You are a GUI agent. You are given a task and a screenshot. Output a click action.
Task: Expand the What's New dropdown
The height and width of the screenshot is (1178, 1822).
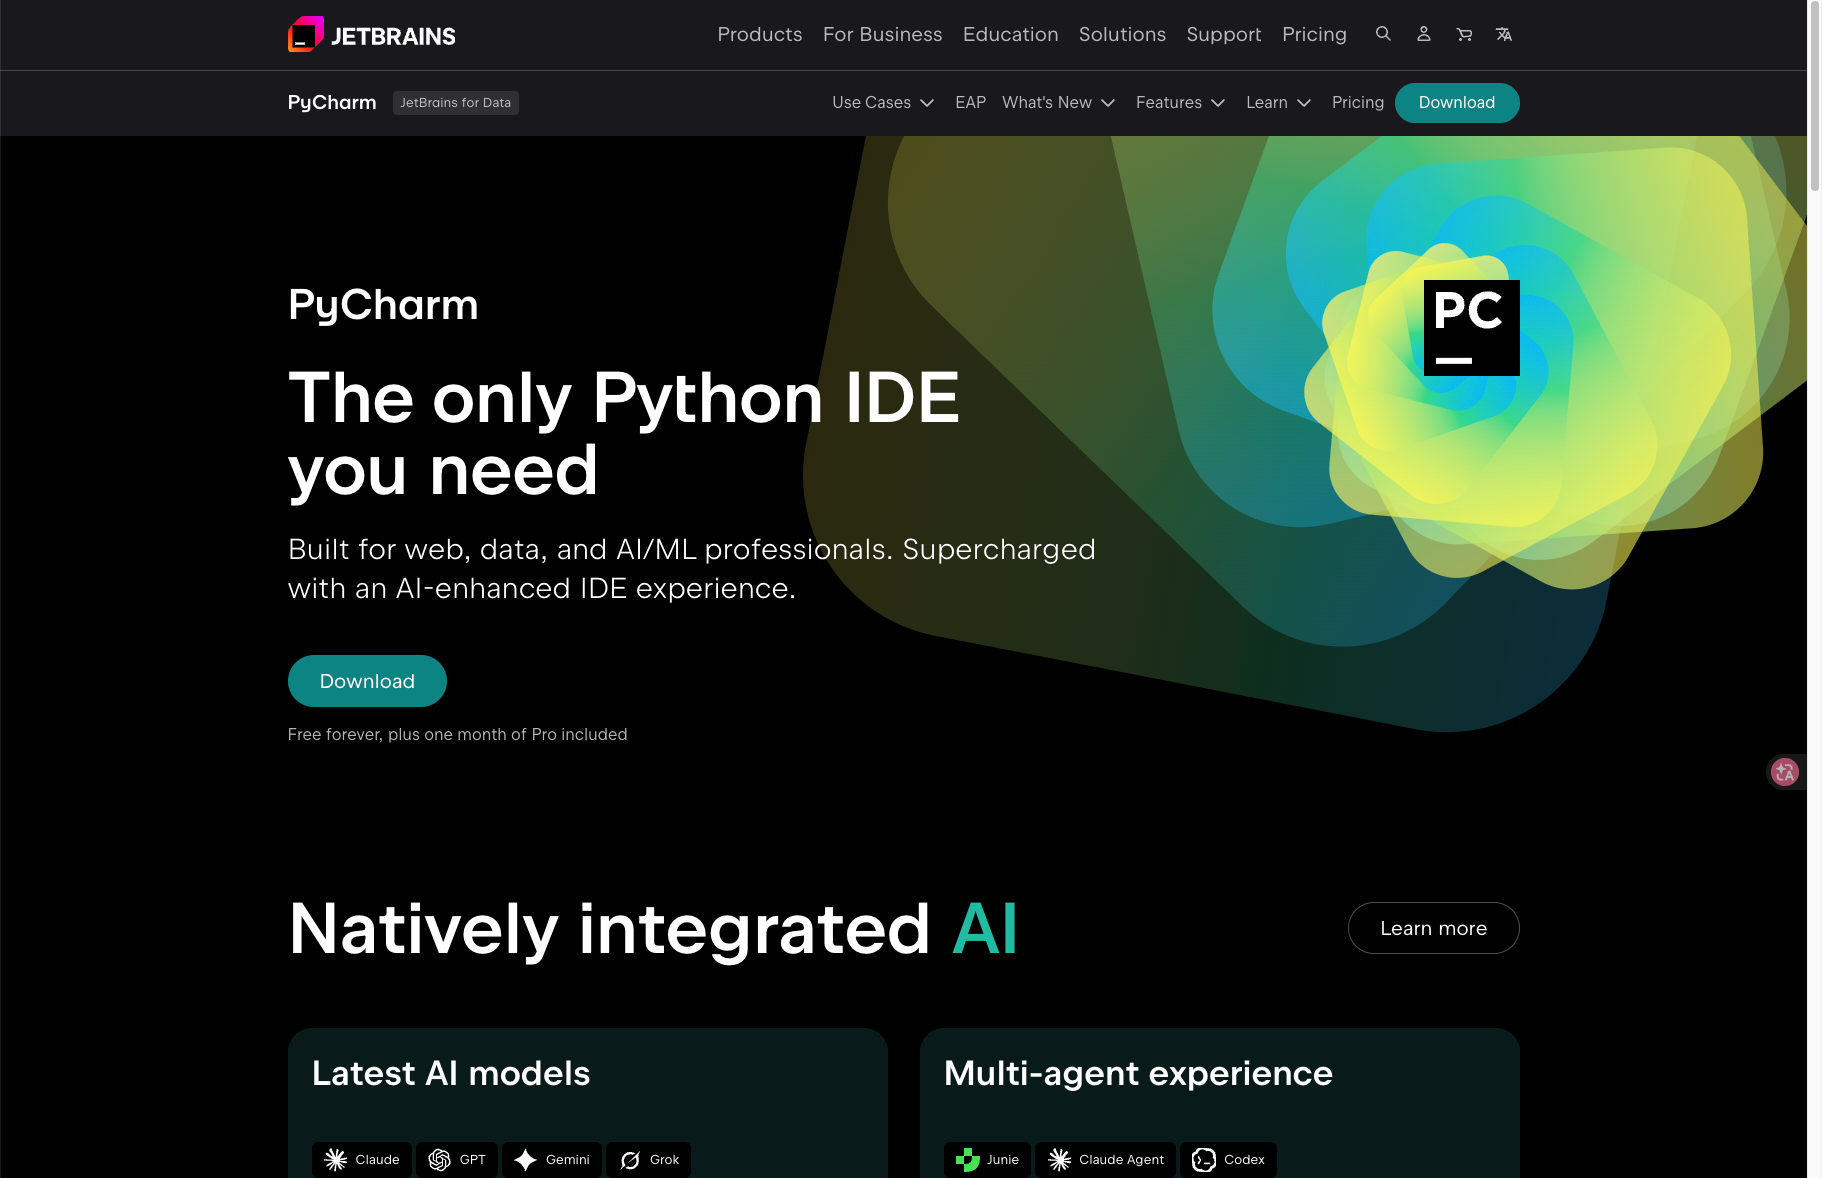point(1058,103)
